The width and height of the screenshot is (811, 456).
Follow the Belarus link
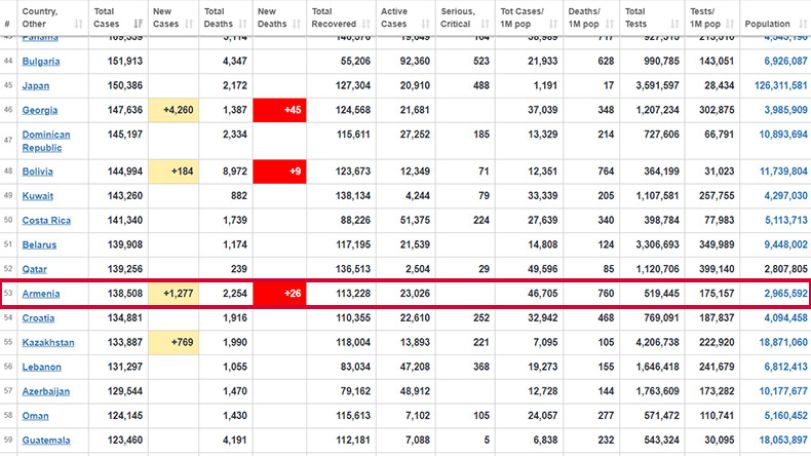(x=39, y=245)
